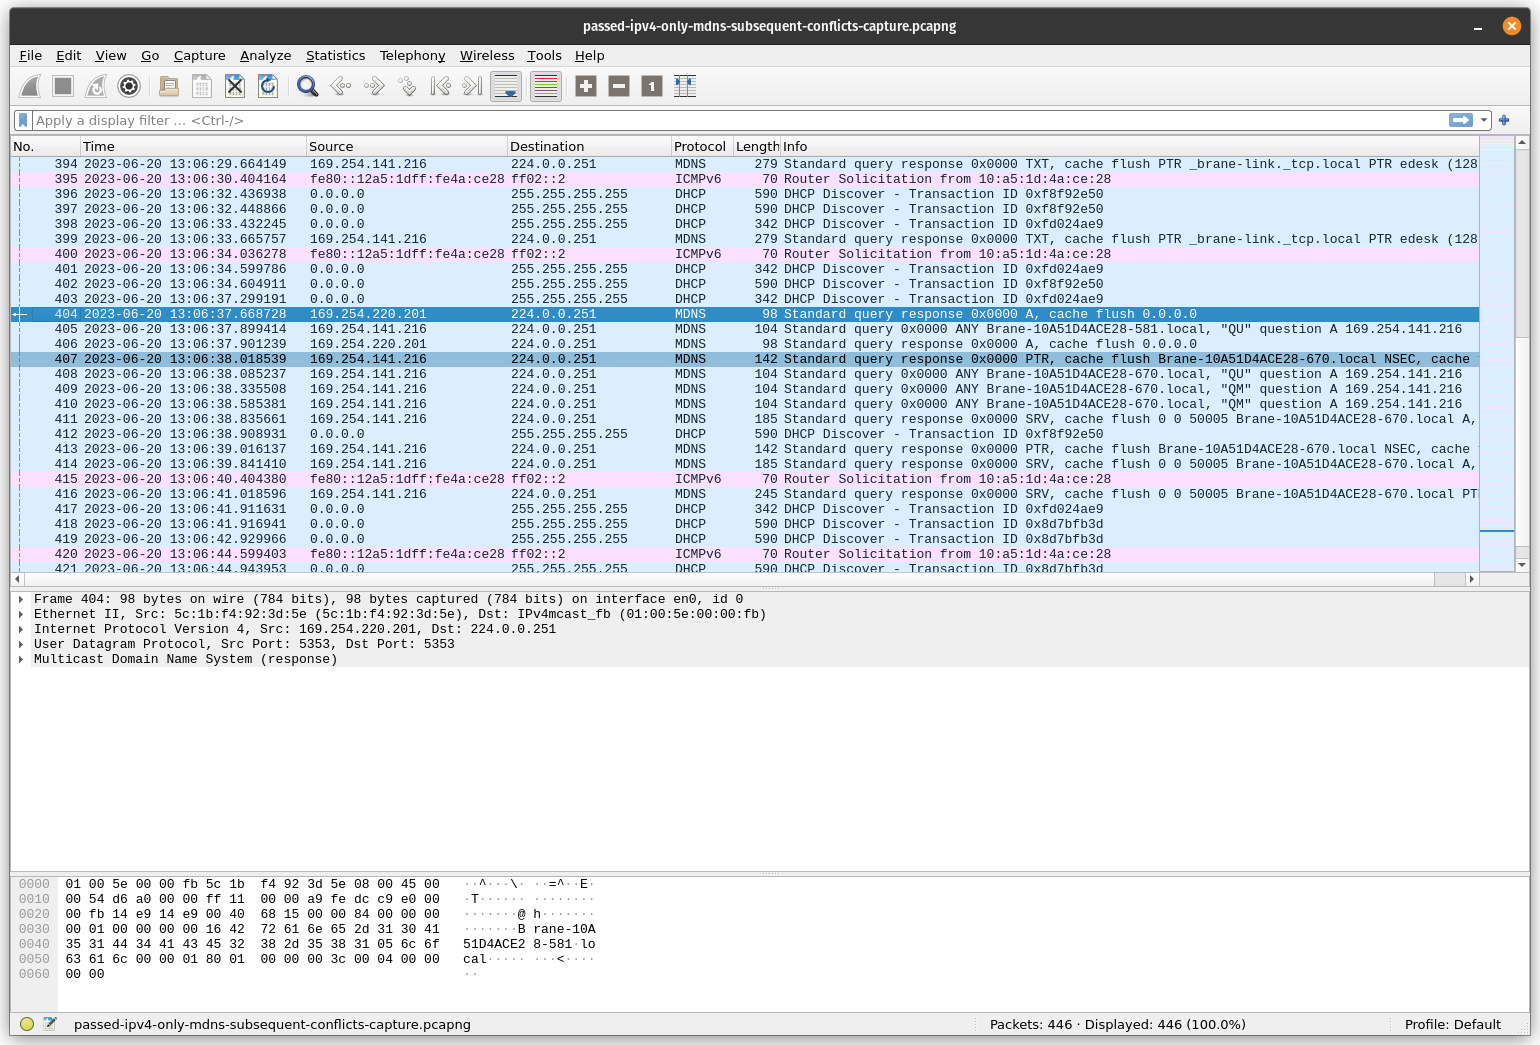
Task: Expand Multicast Domain Name System details
Action: coord(21,660)
